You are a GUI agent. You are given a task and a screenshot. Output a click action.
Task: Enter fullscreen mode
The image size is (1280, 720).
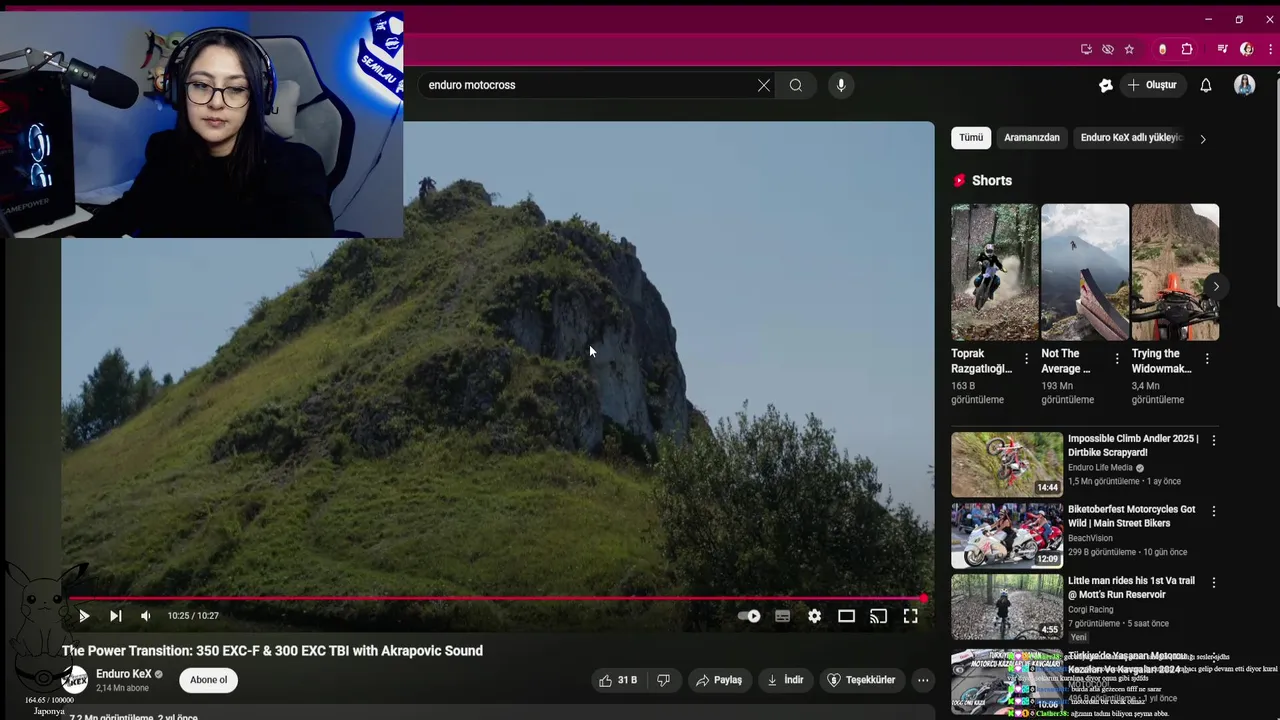tap(911, 616)
